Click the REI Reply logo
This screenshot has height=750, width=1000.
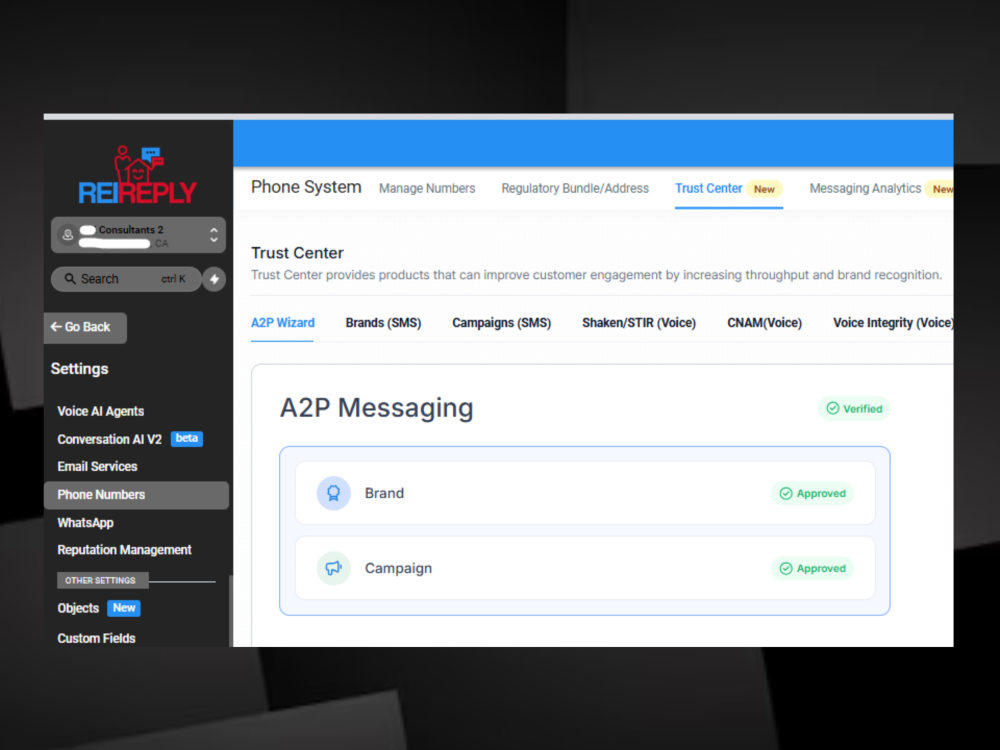pos(137,175)
